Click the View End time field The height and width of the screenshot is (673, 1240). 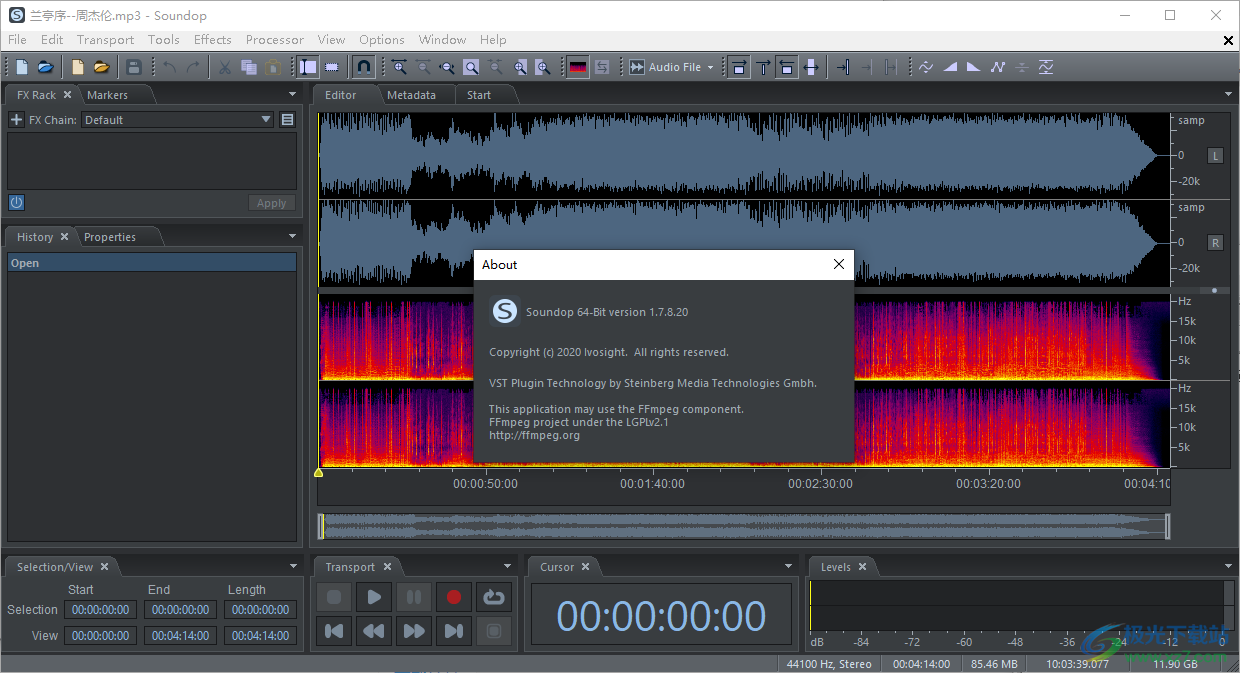coord(181,636)
